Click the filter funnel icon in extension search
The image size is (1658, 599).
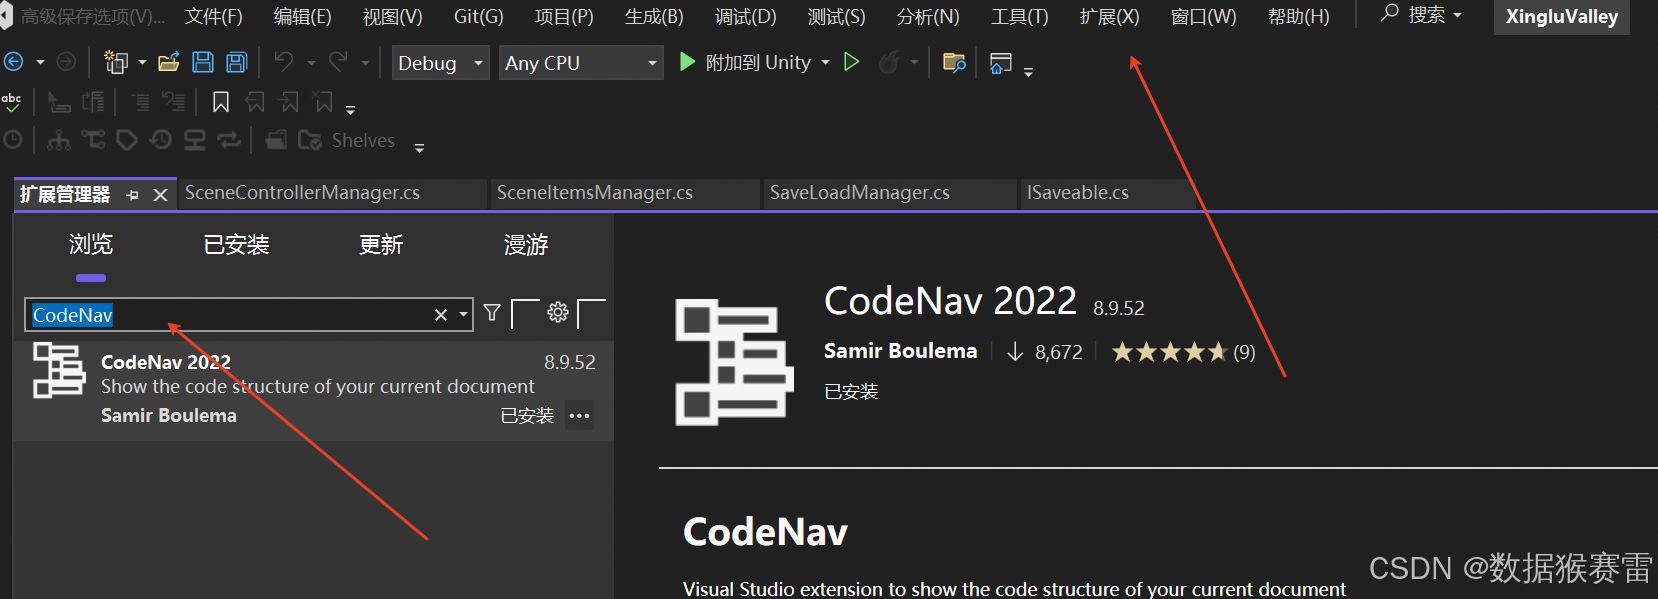pyautogui.click(x=492, y=313)
